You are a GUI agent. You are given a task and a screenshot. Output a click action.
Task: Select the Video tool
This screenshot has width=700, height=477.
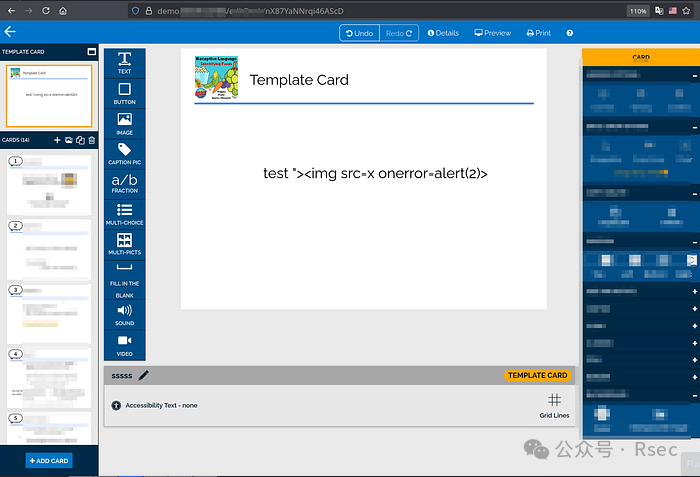point(125,345)
